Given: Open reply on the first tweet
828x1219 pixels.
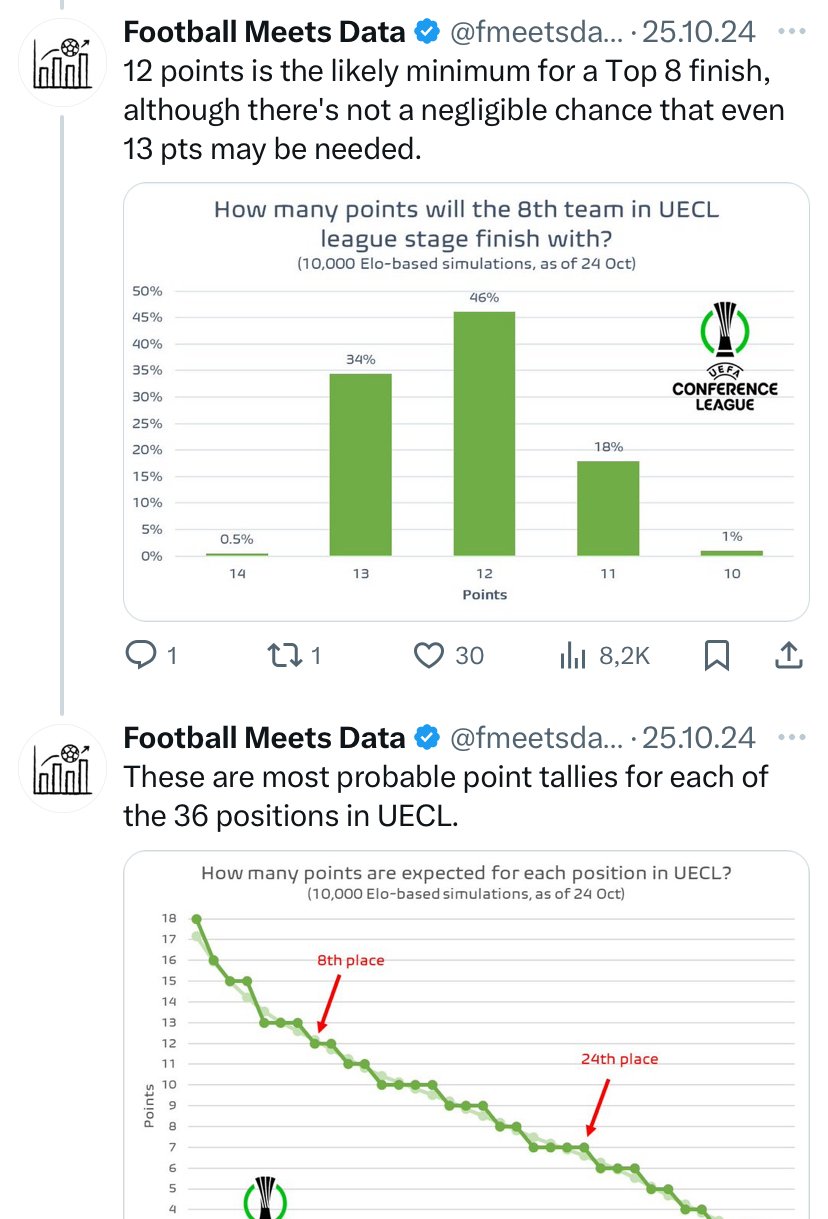Looking at the screenshot, I should point(151,655).
